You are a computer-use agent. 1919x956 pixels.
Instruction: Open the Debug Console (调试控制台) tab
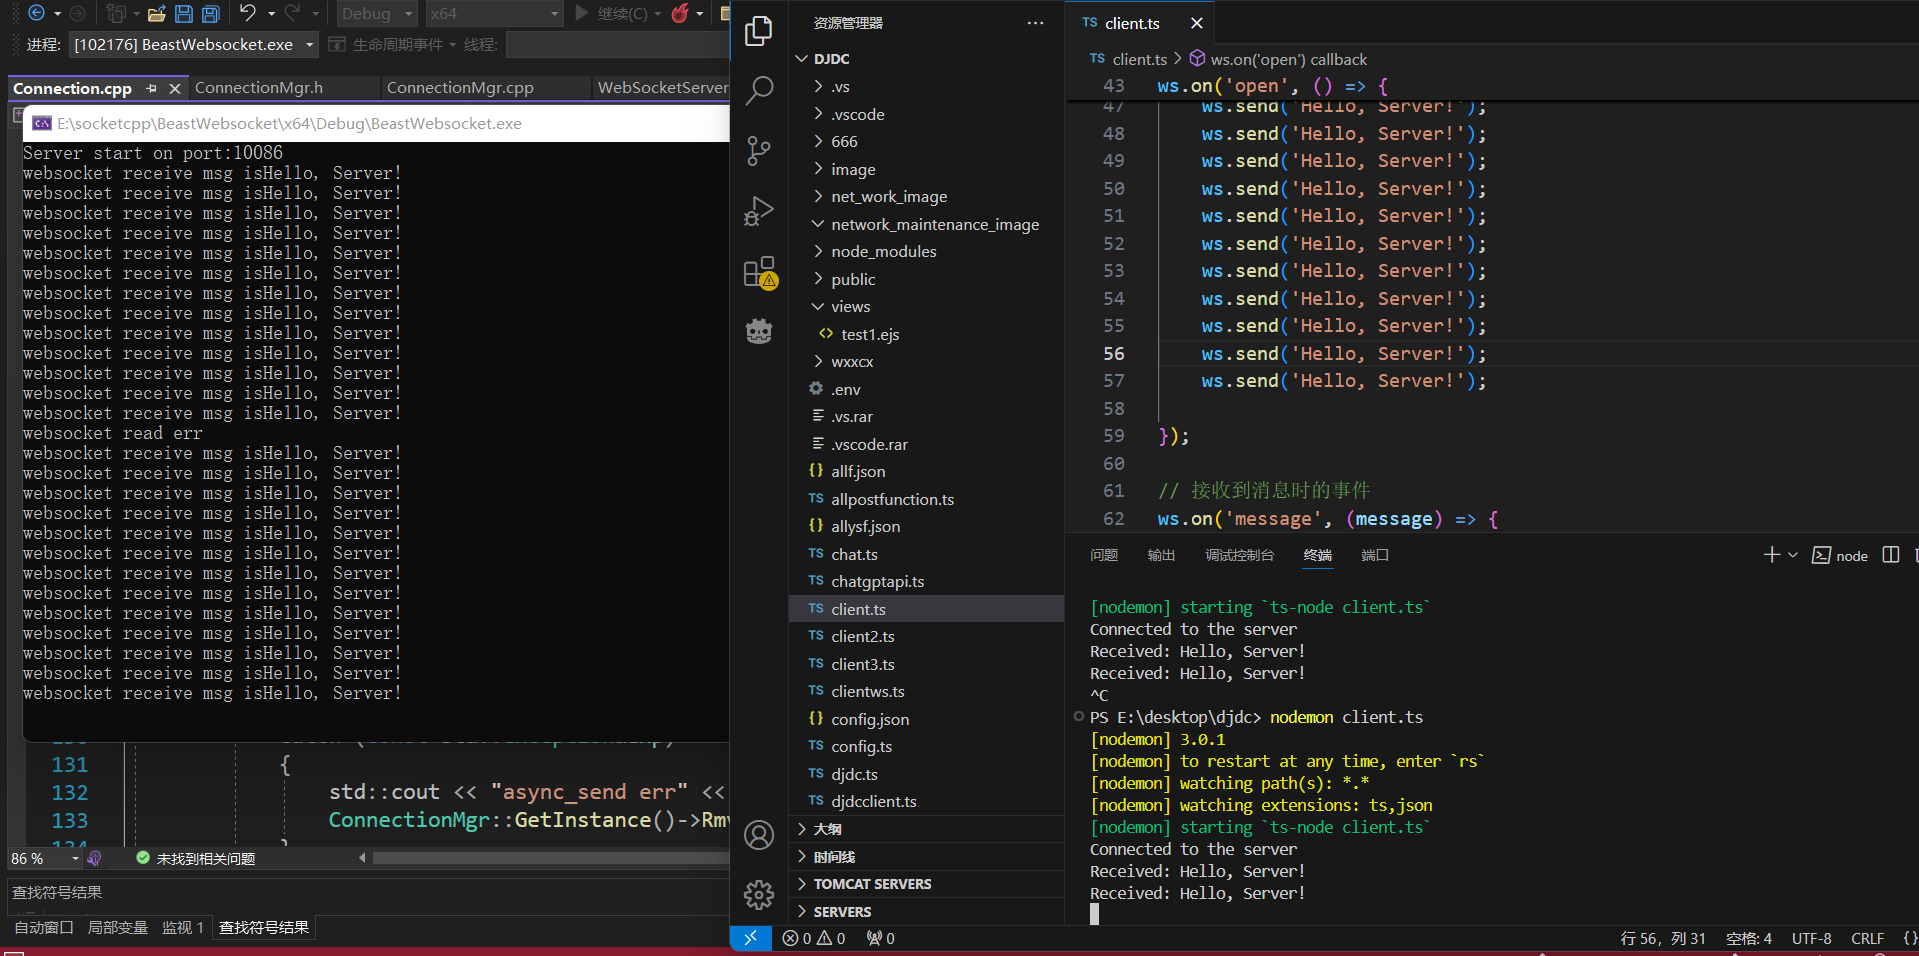coord(1240,555)
